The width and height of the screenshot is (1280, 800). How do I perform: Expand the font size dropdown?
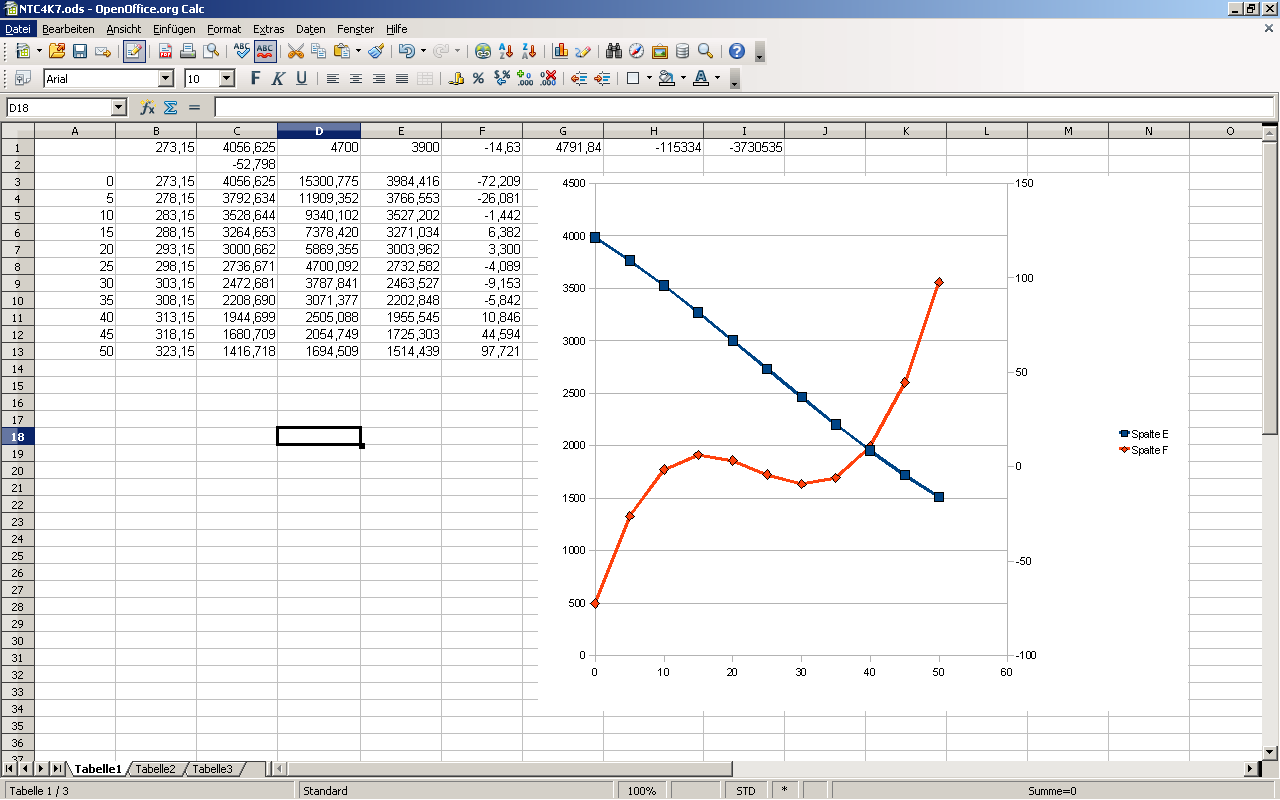pyautogui.click(x=227, y=78)
